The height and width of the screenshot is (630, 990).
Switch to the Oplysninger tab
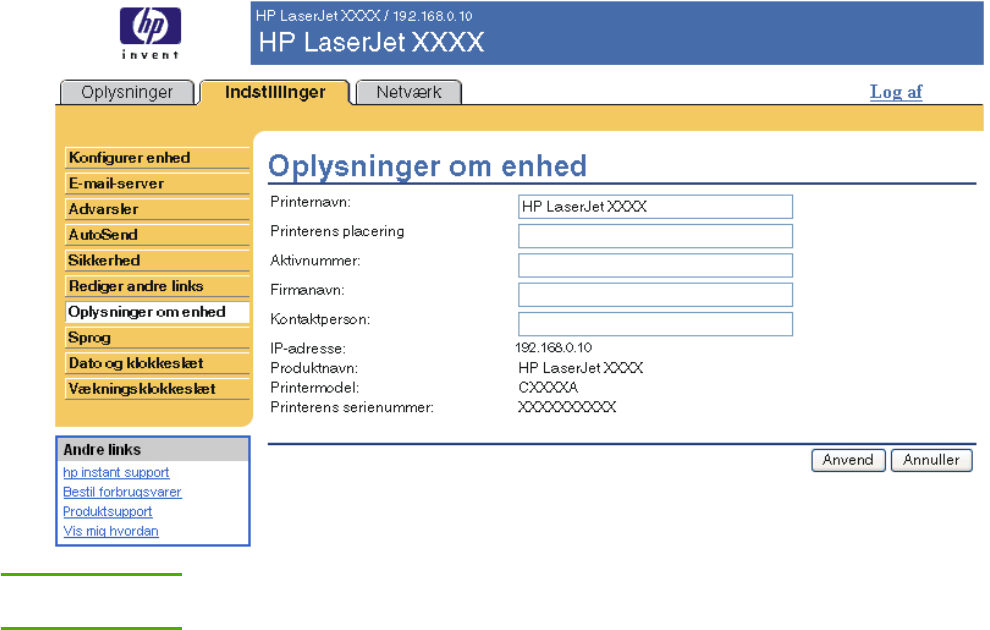(127, 92)
